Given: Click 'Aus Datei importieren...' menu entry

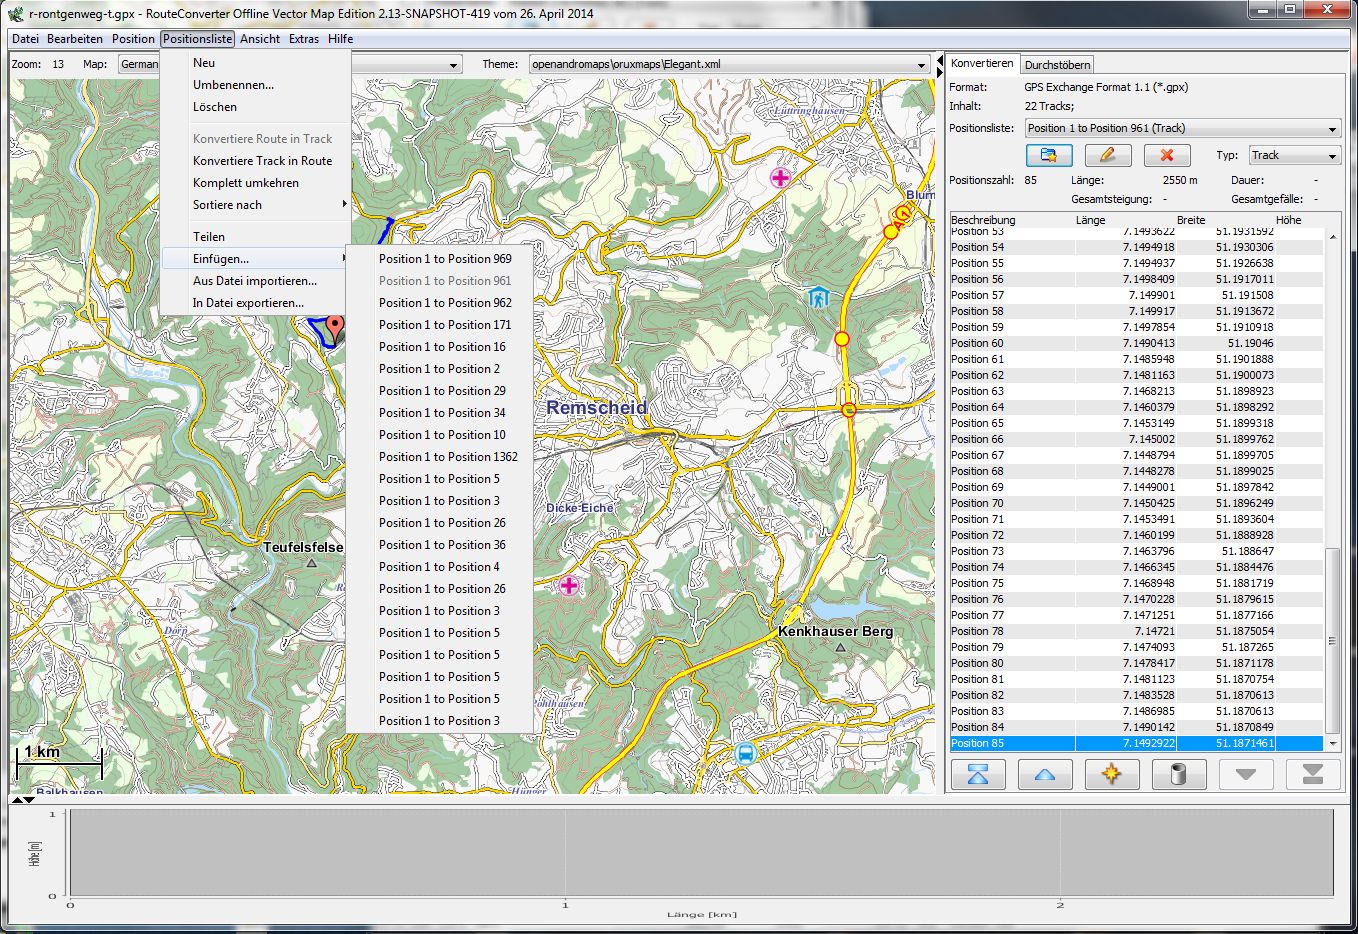Looking at the screenshot, I should (x=254, y=281).
